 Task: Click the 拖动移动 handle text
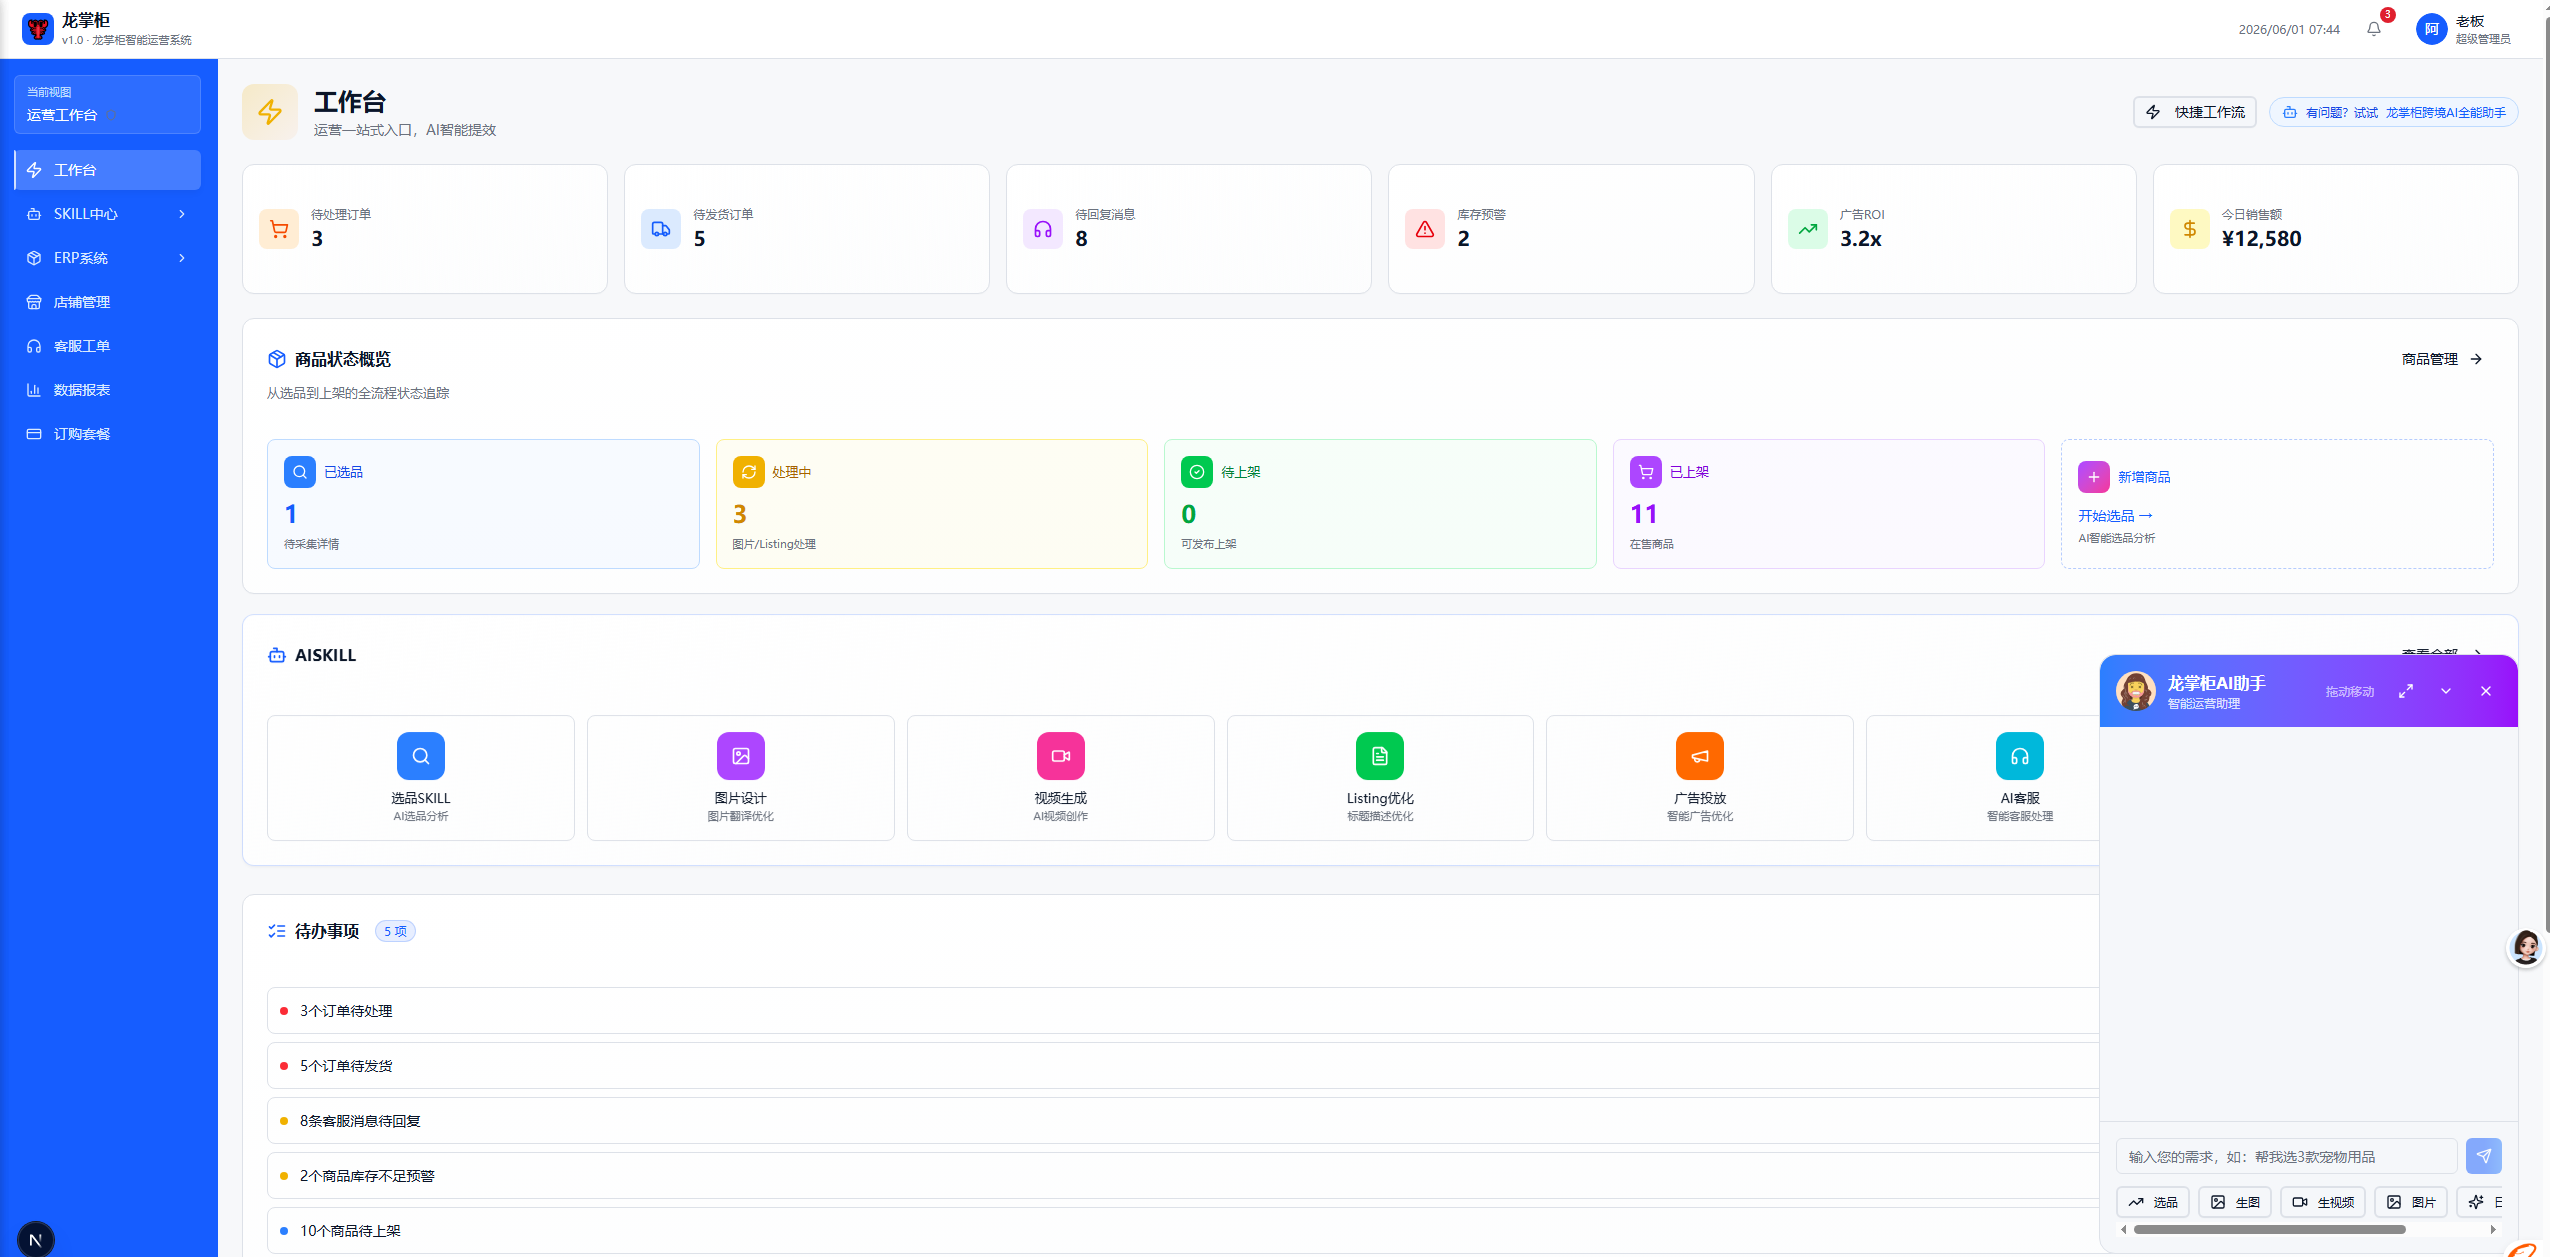2349,692
